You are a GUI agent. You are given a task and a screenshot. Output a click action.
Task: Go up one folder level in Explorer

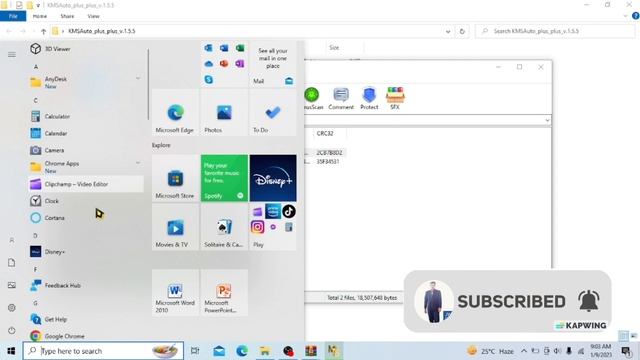click(x=43, y=31)
